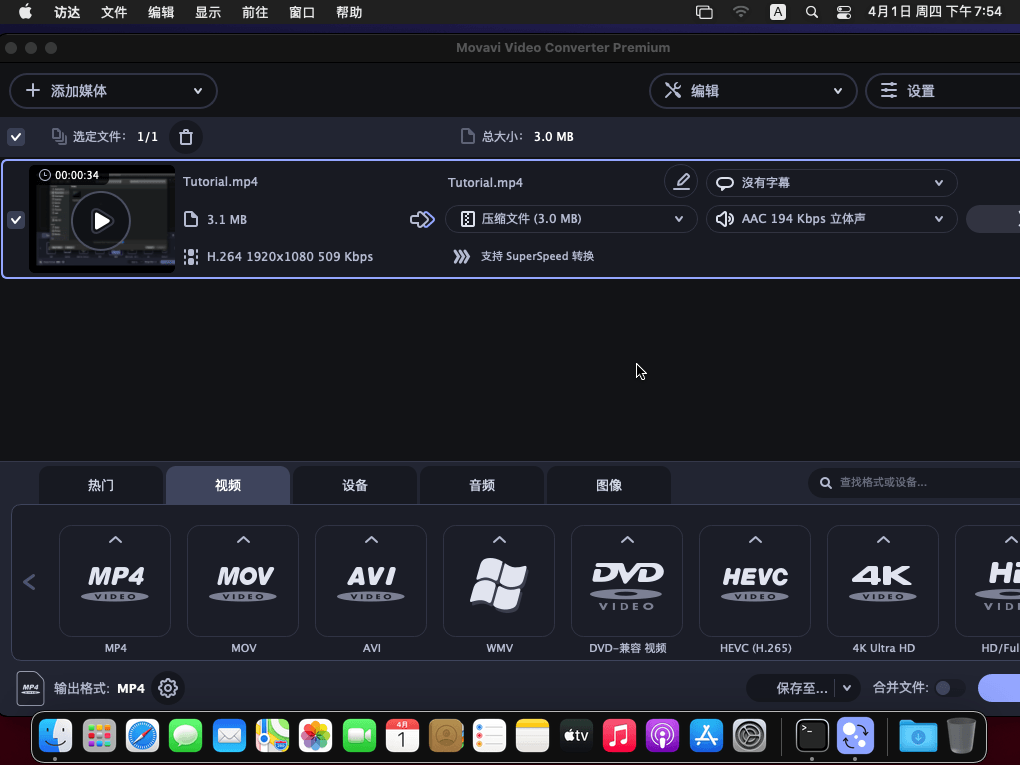Open the 文件 menu
The height and width of the screenshot is (765, 1020).
[114, 12]
